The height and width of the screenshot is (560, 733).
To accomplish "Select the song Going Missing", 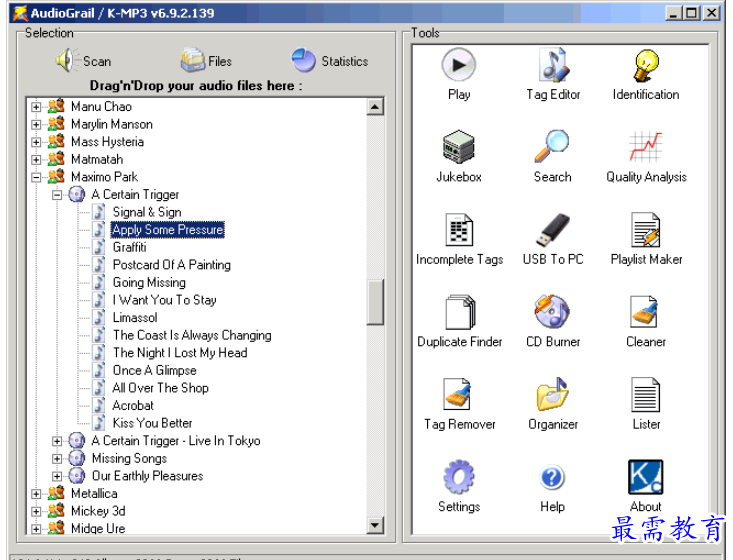I will 149,282.
